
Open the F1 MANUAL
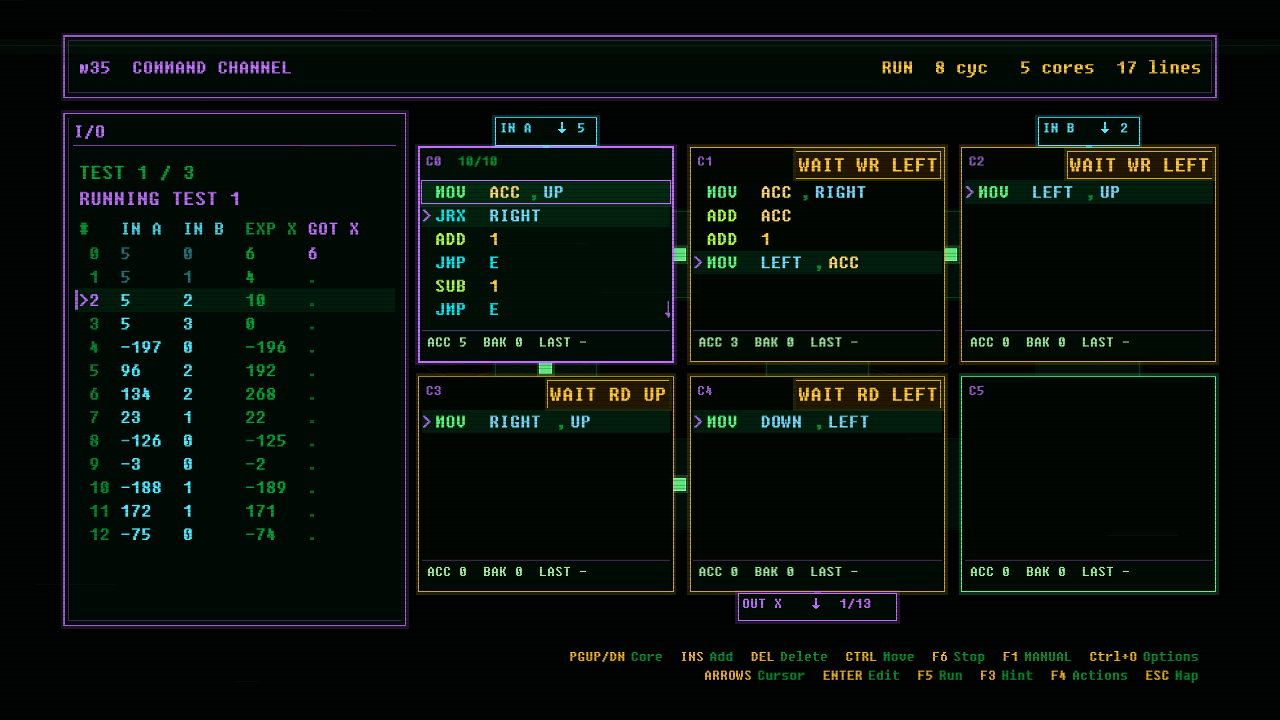tap(1036, 657)
